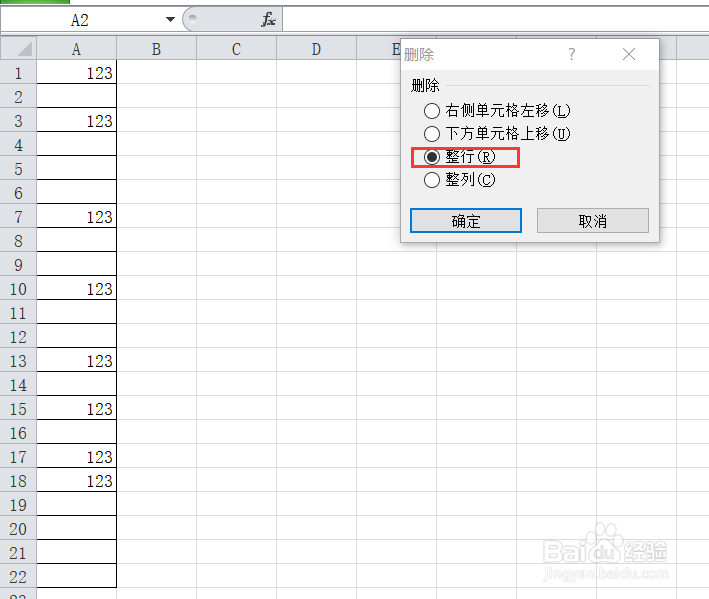Screen dimensions: 709x599
Task: Click cell B4 in the sheet
Action: pyautogui.click(x=156, y=144)
